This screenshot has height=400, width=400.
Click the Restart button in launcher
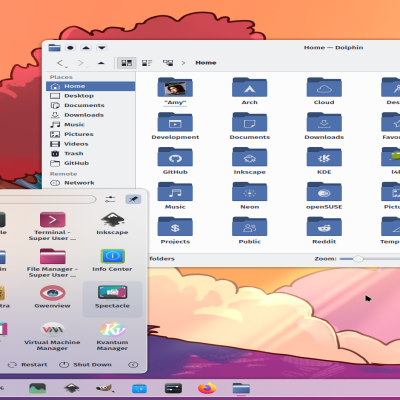click(27, 365)
